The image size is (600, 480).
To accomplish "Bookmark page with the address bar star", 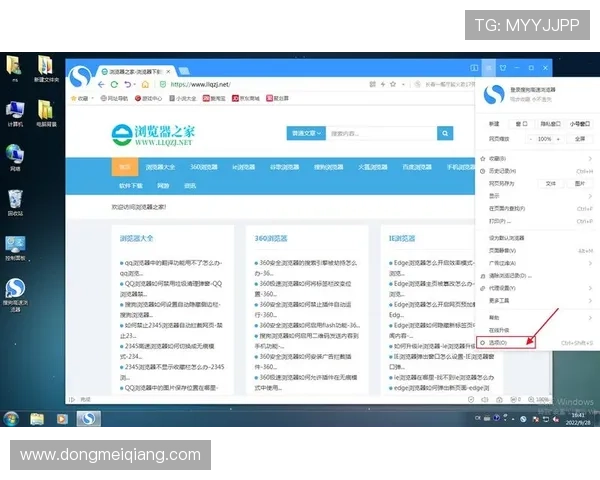I will (393, 84).
